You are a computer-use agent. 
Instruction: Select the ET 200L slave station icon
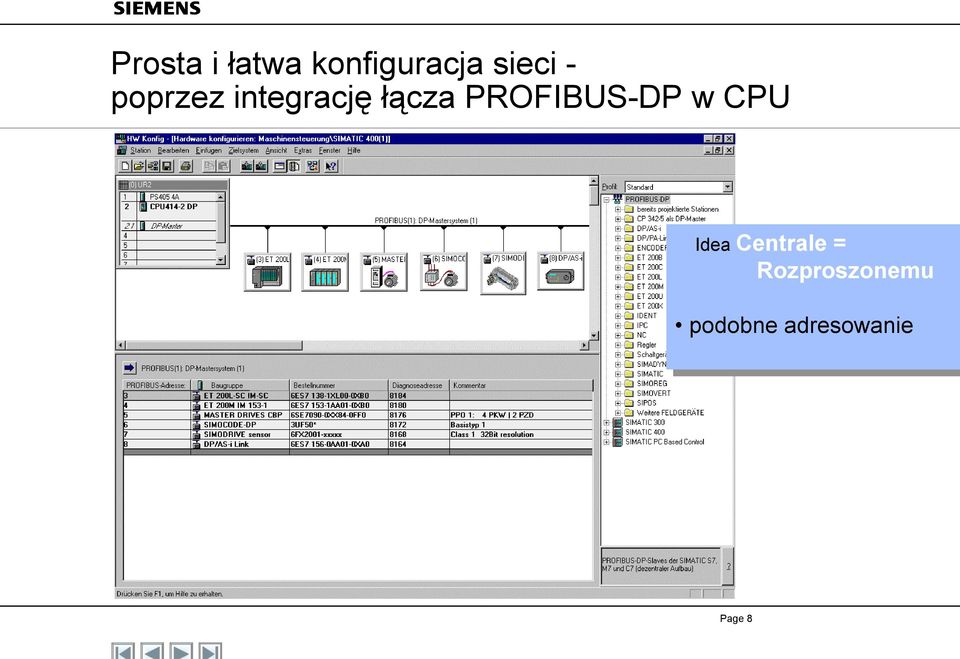(268, 272)
